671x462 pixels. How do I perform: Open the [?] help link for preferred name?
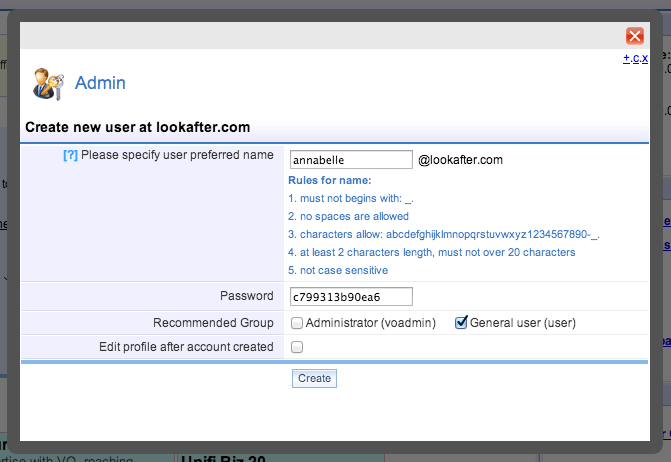pos(71,155)
